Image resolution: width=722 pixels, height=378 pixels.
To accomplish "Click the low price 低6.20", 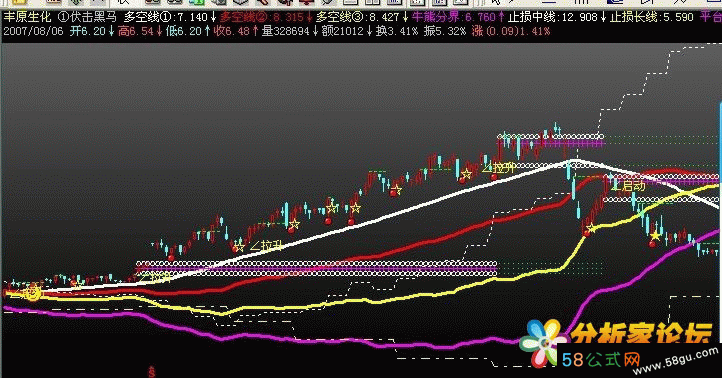I will click(x=188, y=31).
